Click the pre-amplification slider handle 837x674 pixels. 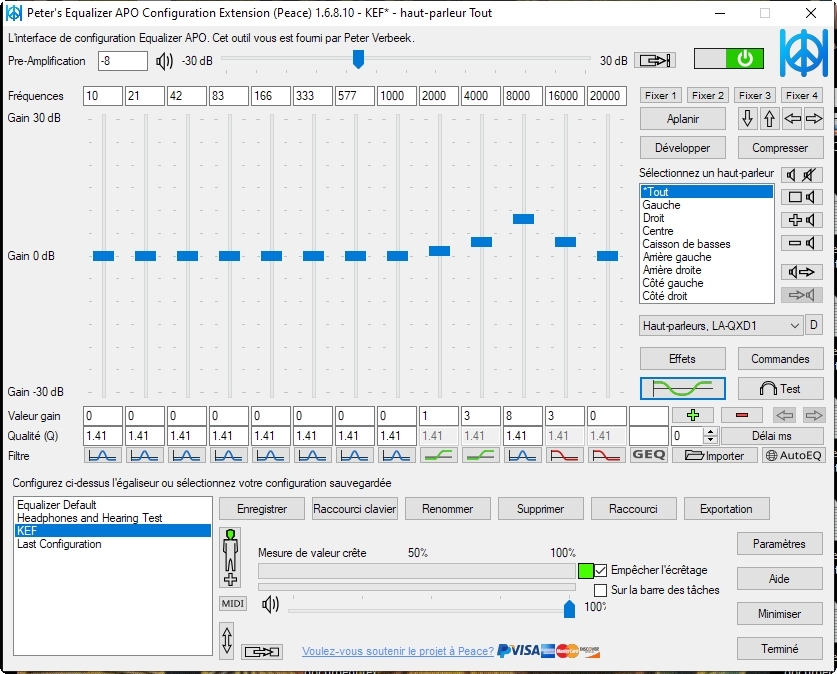pos(358,59)
